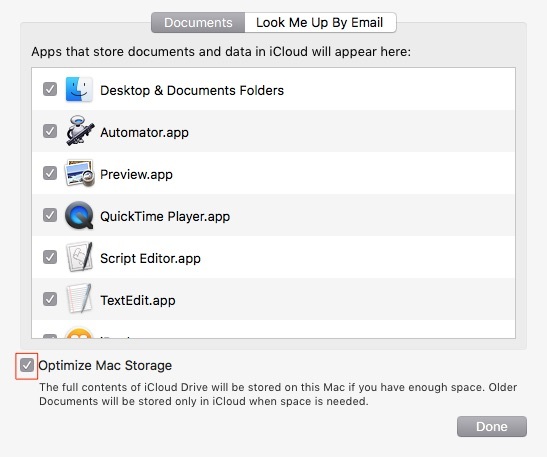
Task: Toggle the TextEdit.app checkbox
Action: (50, 299)
